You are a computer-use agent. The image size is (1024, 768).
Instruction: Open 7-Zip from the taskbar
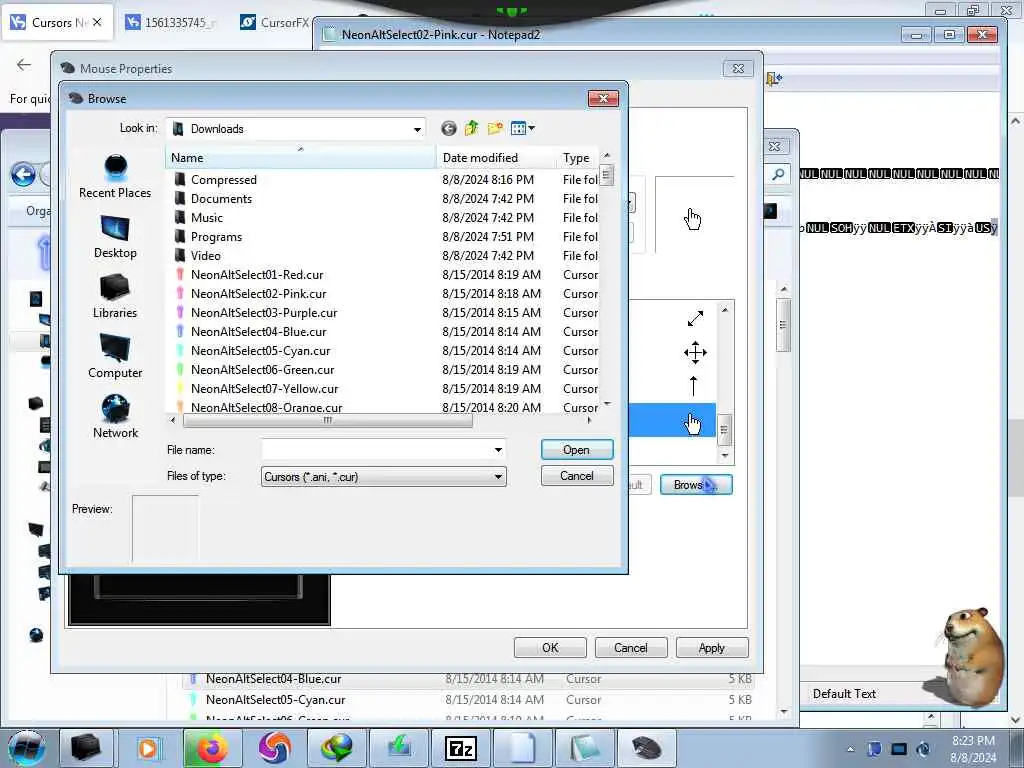coord(460,748)
